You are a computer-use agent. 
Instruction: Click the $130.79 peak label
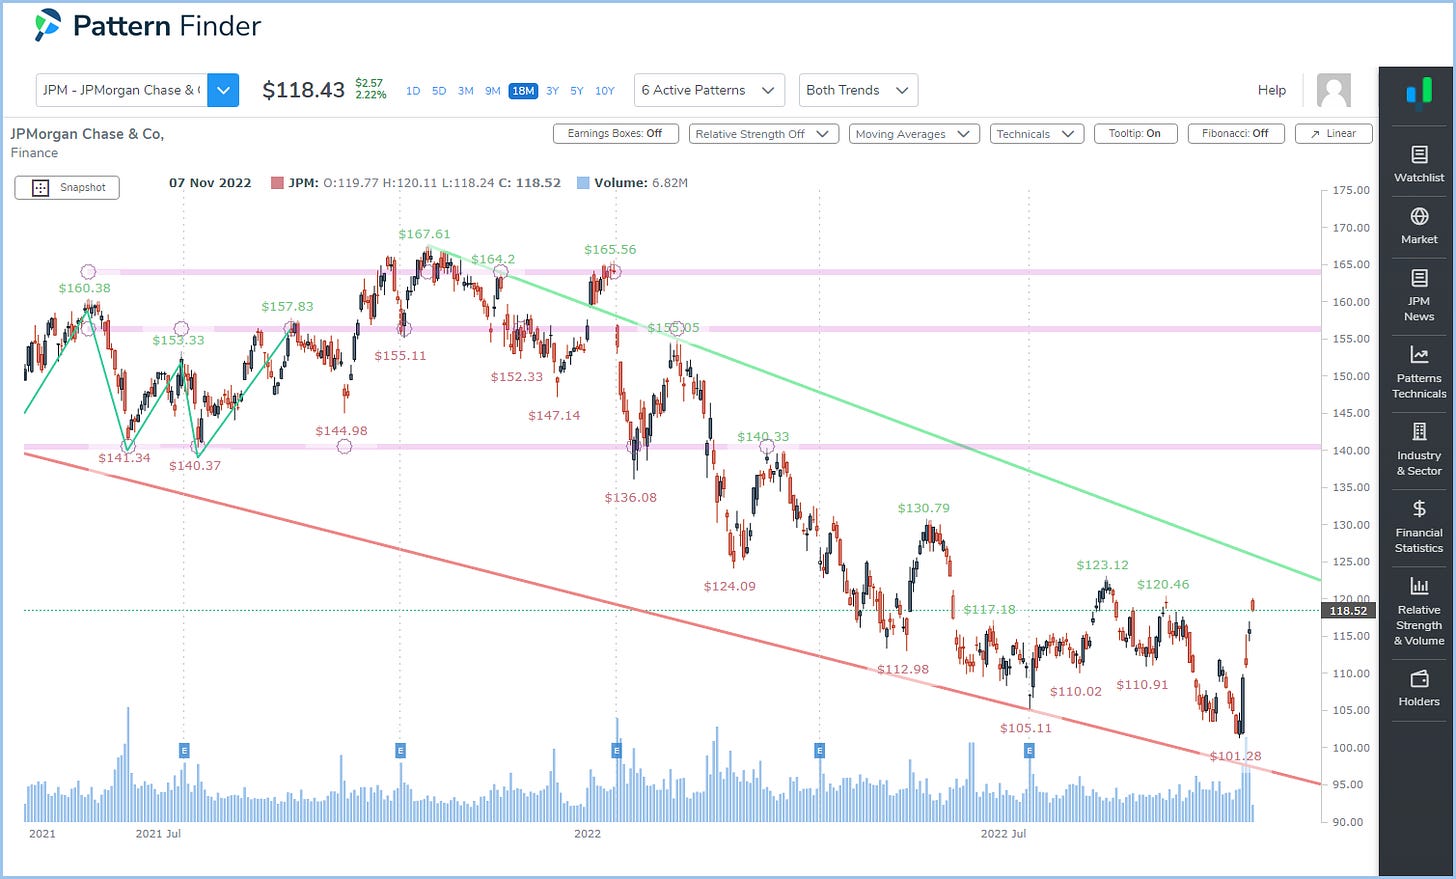[x=924, y=508]
